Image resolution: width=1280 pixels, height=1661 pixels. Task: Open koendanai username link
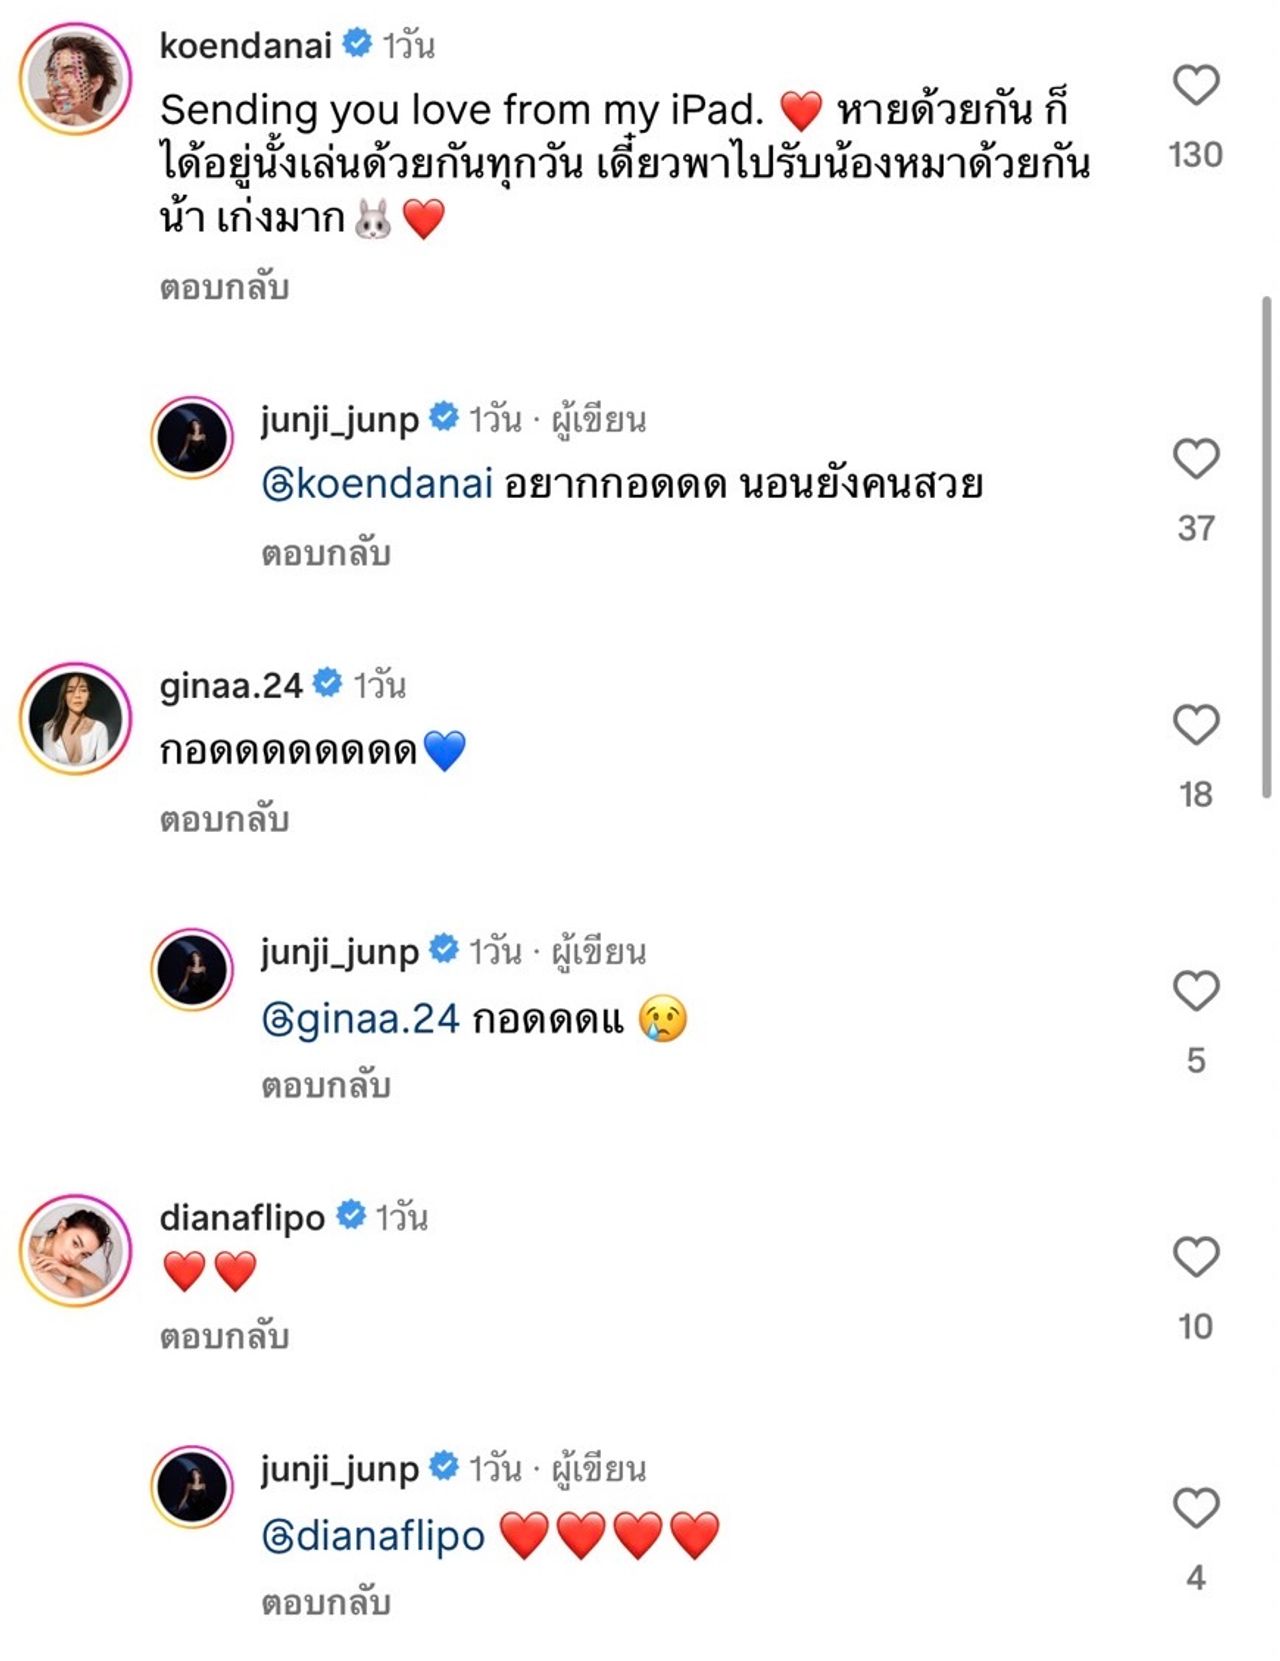point(245,46)
